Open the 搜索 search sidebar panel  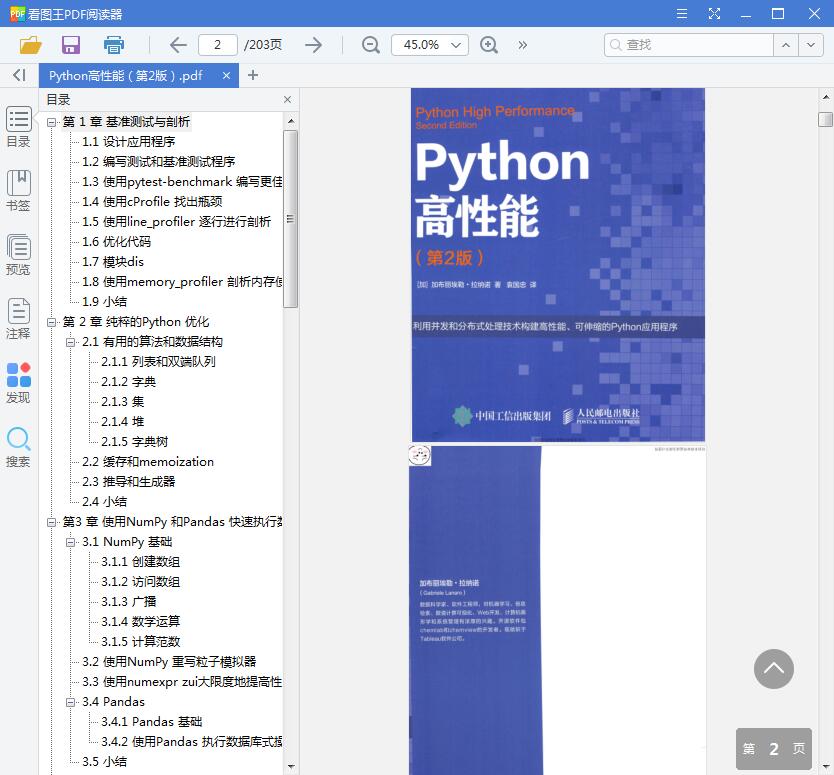point(18,446)
